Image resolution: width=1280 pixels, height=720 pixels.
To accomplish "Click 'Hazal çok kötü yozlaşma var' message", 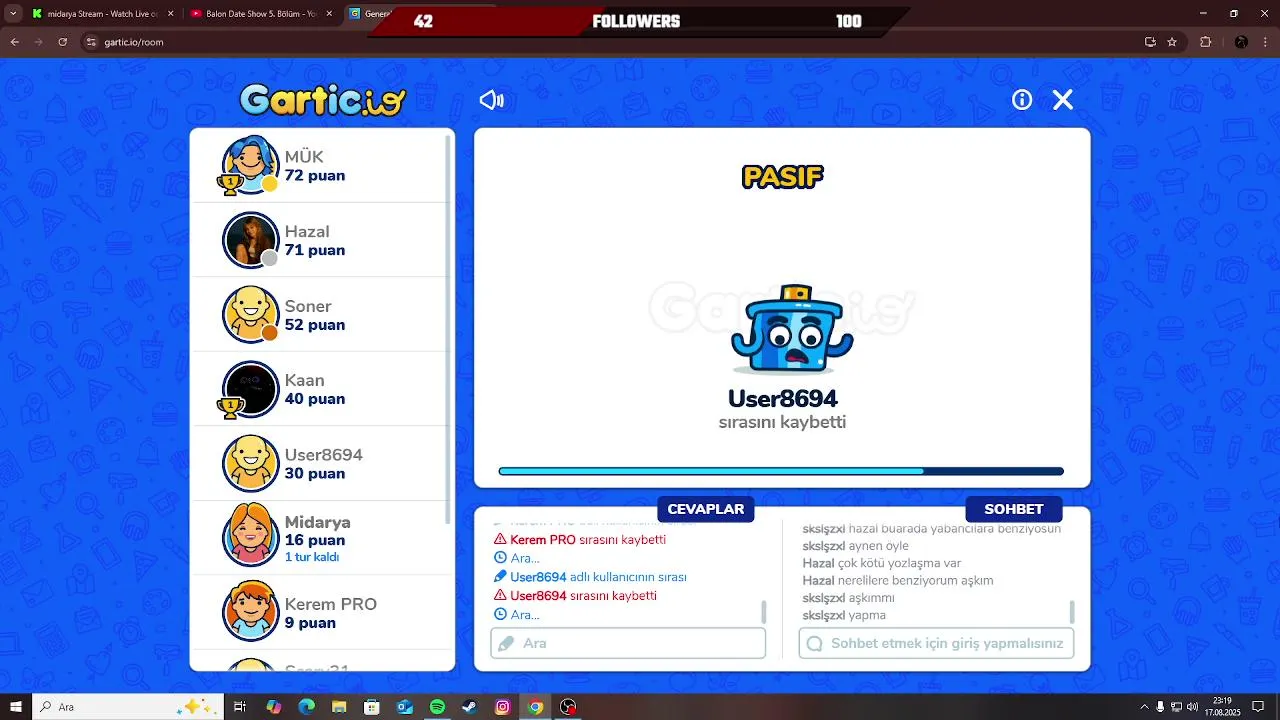I will pyautogui.click(x=881, y=564).
